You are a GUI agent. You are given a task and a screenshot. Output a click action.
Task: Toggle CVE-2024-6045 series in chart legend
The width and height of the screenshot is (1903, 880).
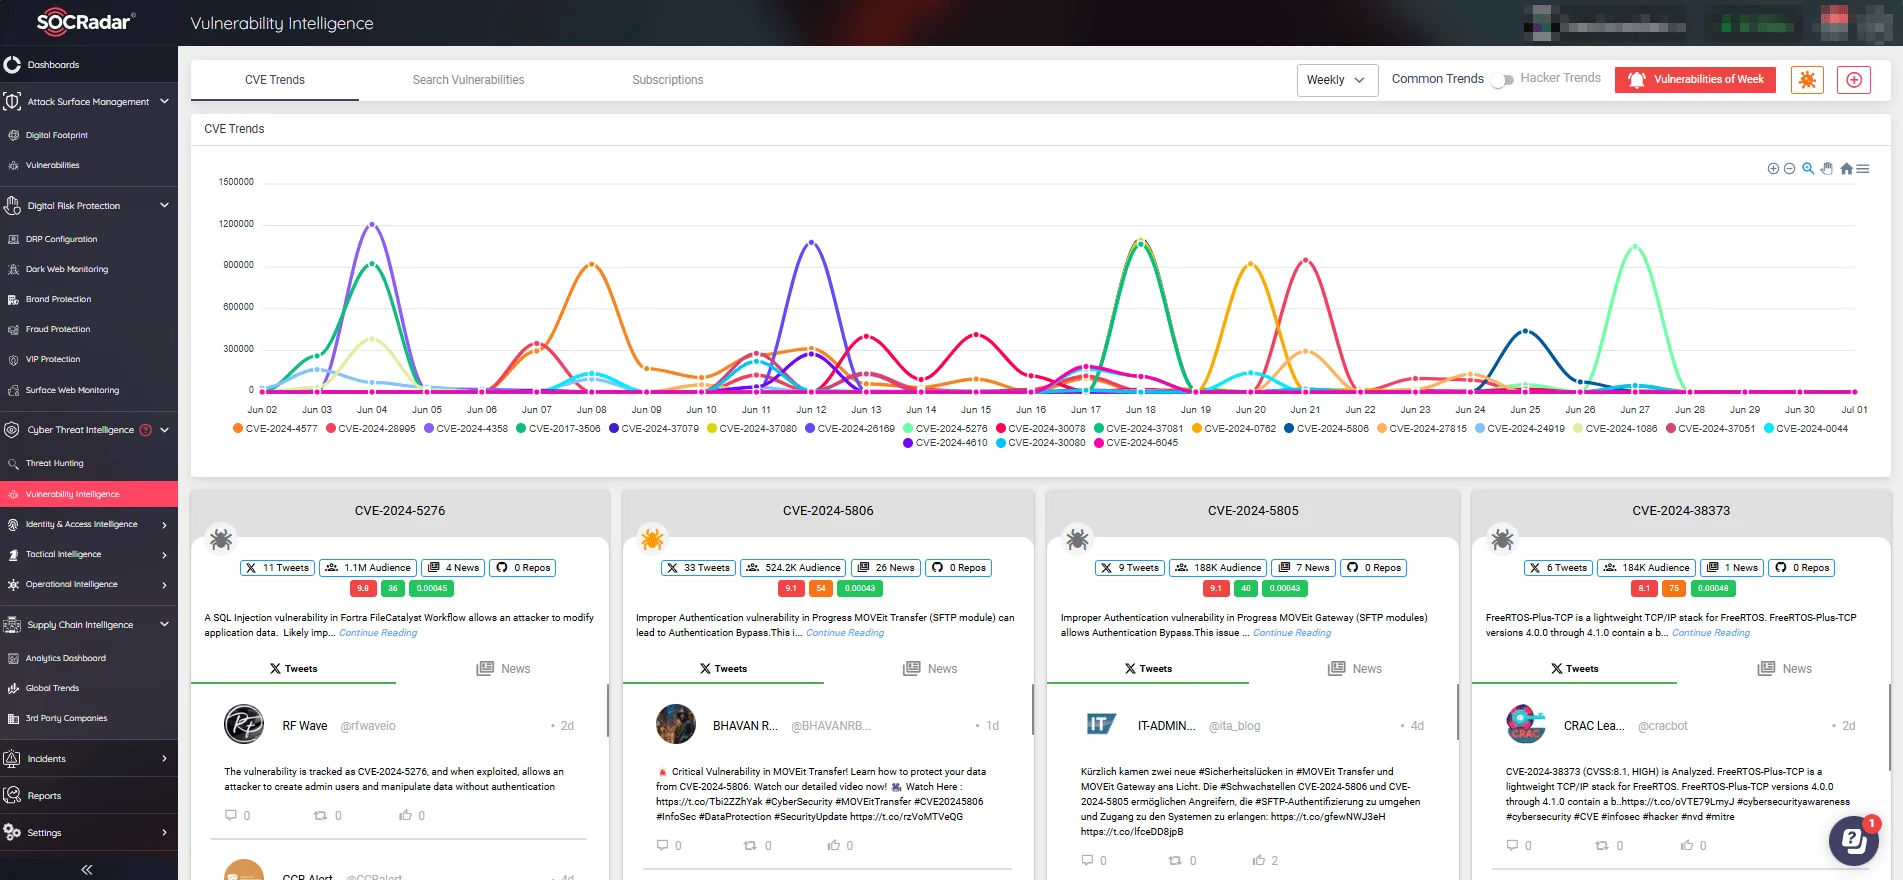coord(1136,443)
